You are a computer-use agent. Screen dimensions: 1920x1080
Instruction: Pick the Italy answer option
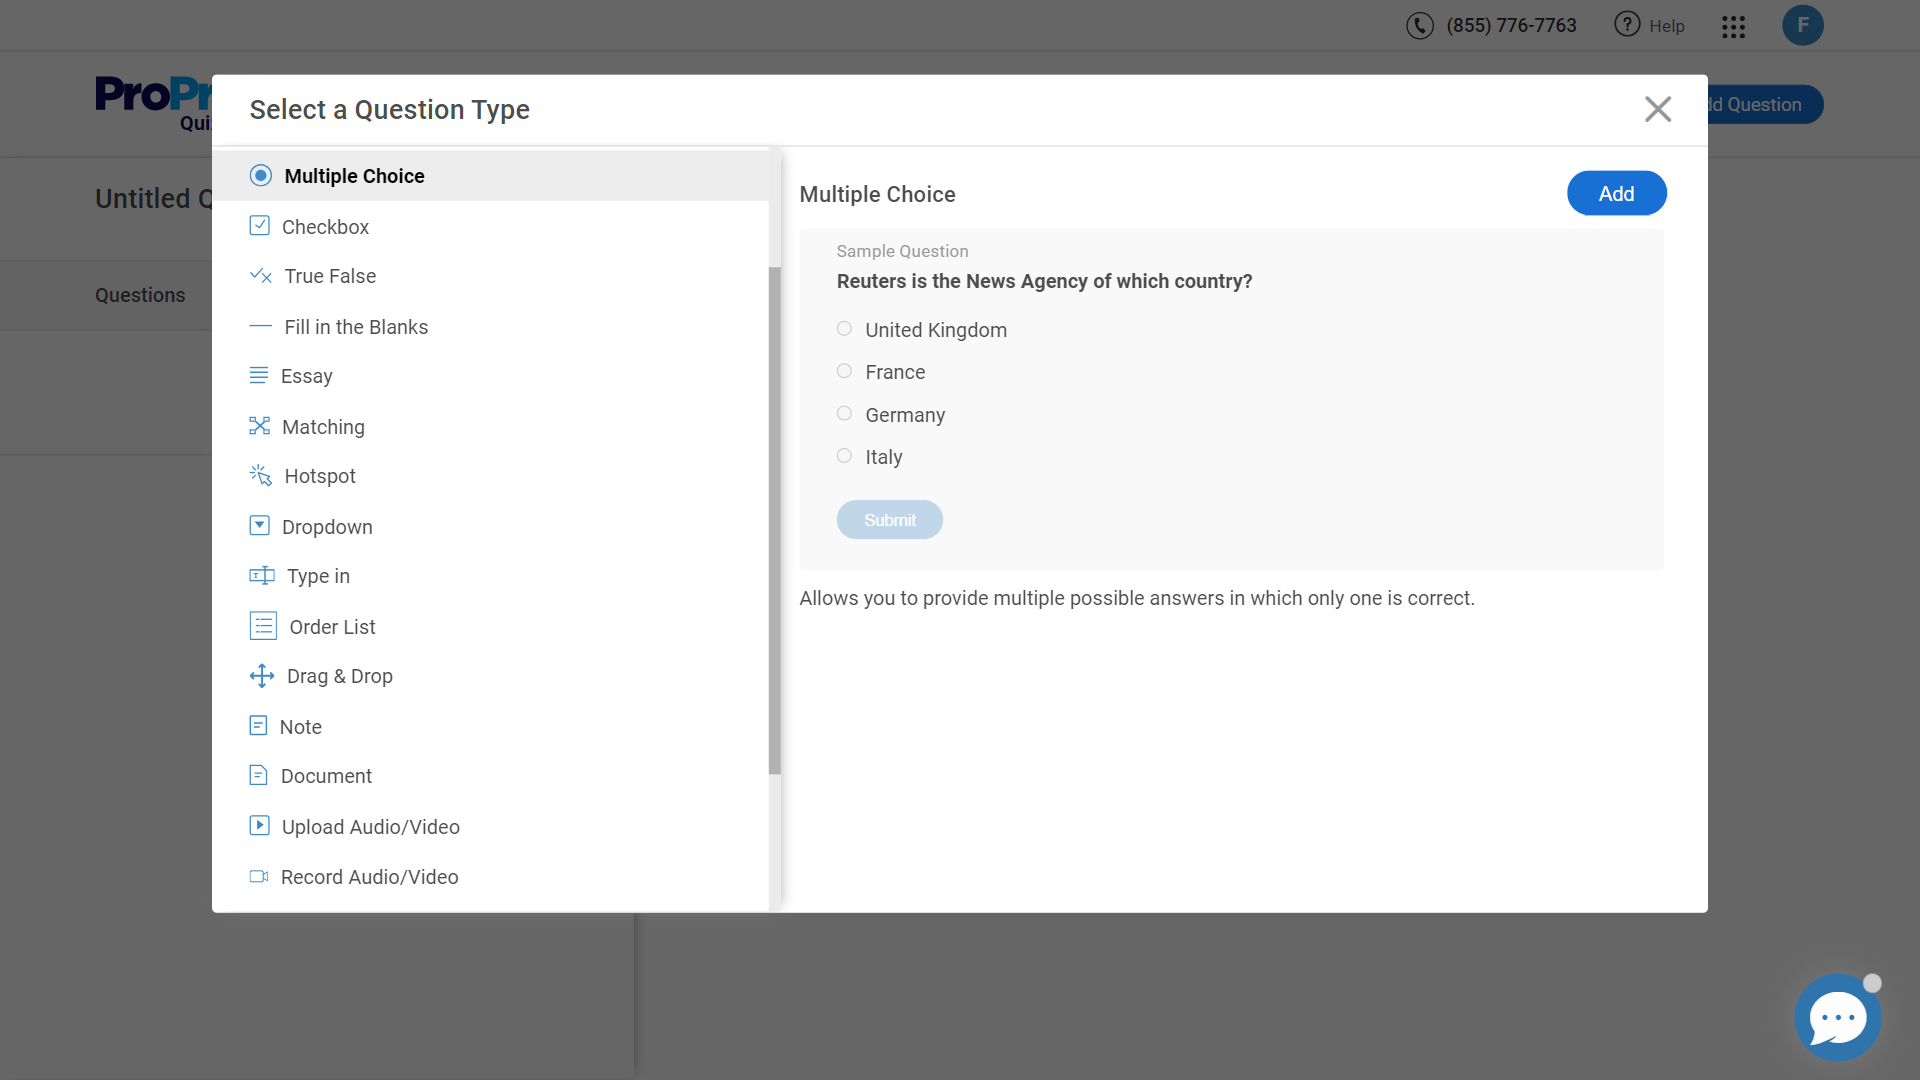point(844,456)
